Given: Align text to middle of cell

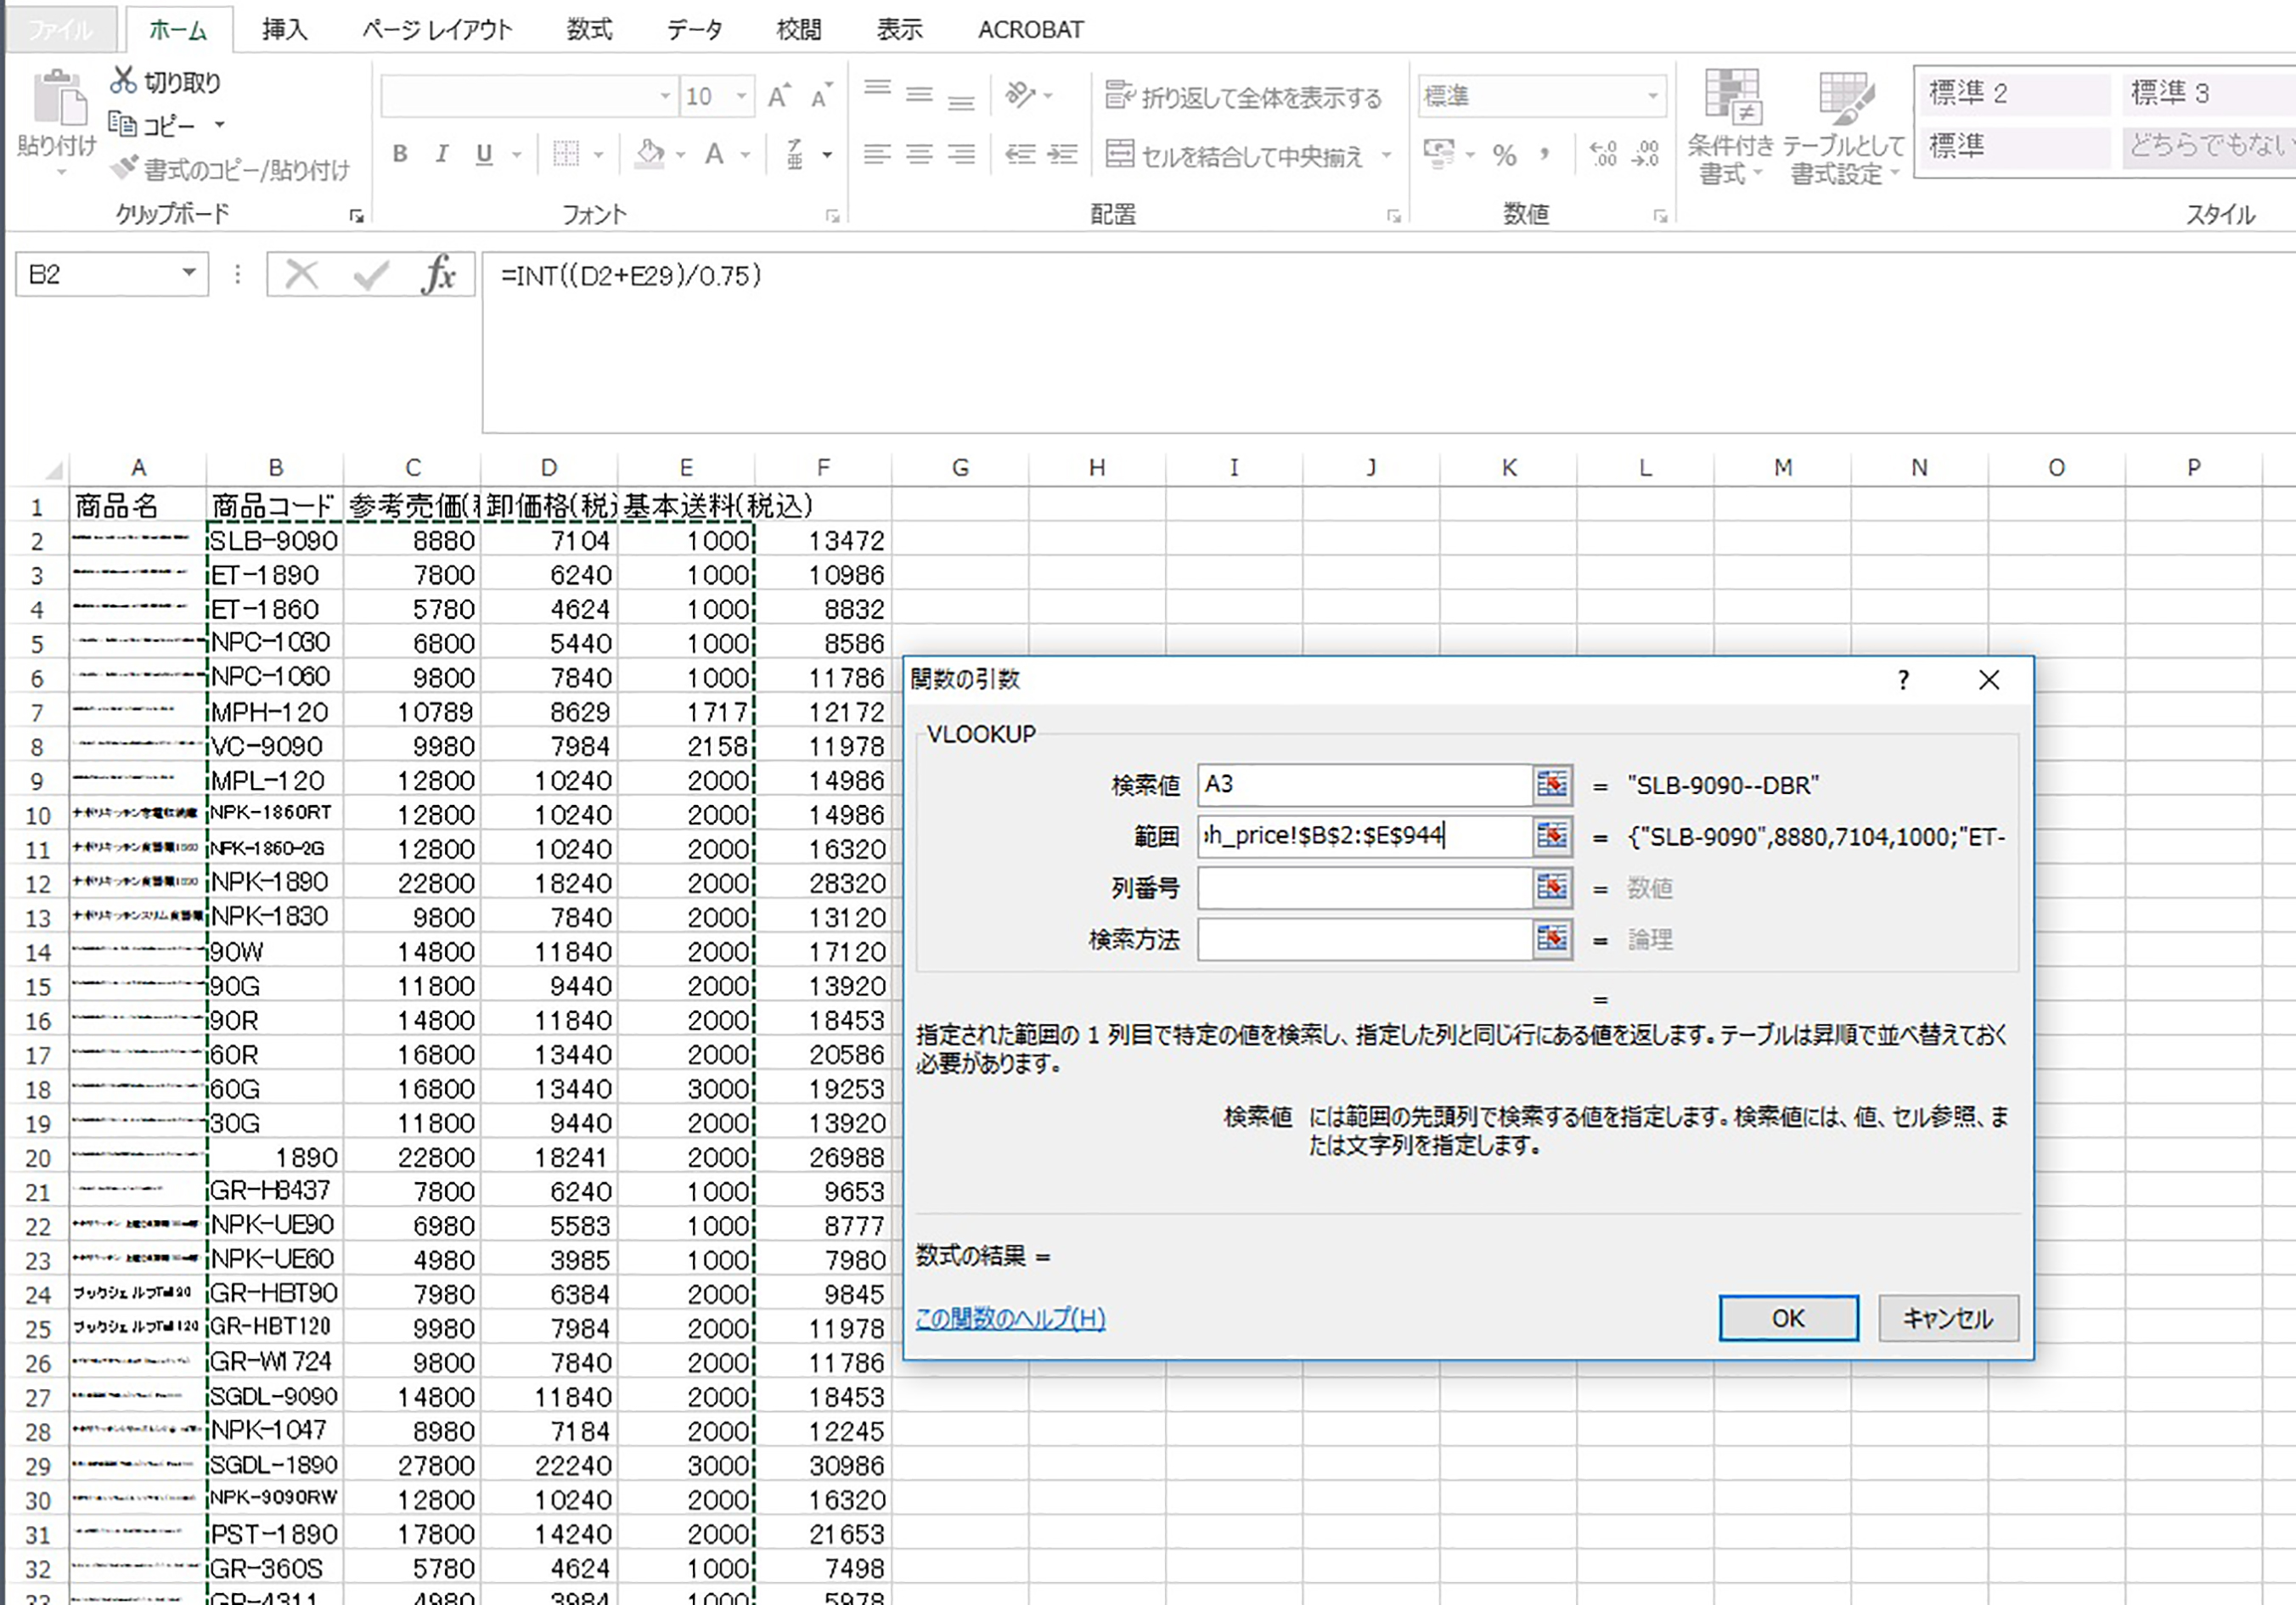Looking at the screenshot, I should (x=919, y=96).
